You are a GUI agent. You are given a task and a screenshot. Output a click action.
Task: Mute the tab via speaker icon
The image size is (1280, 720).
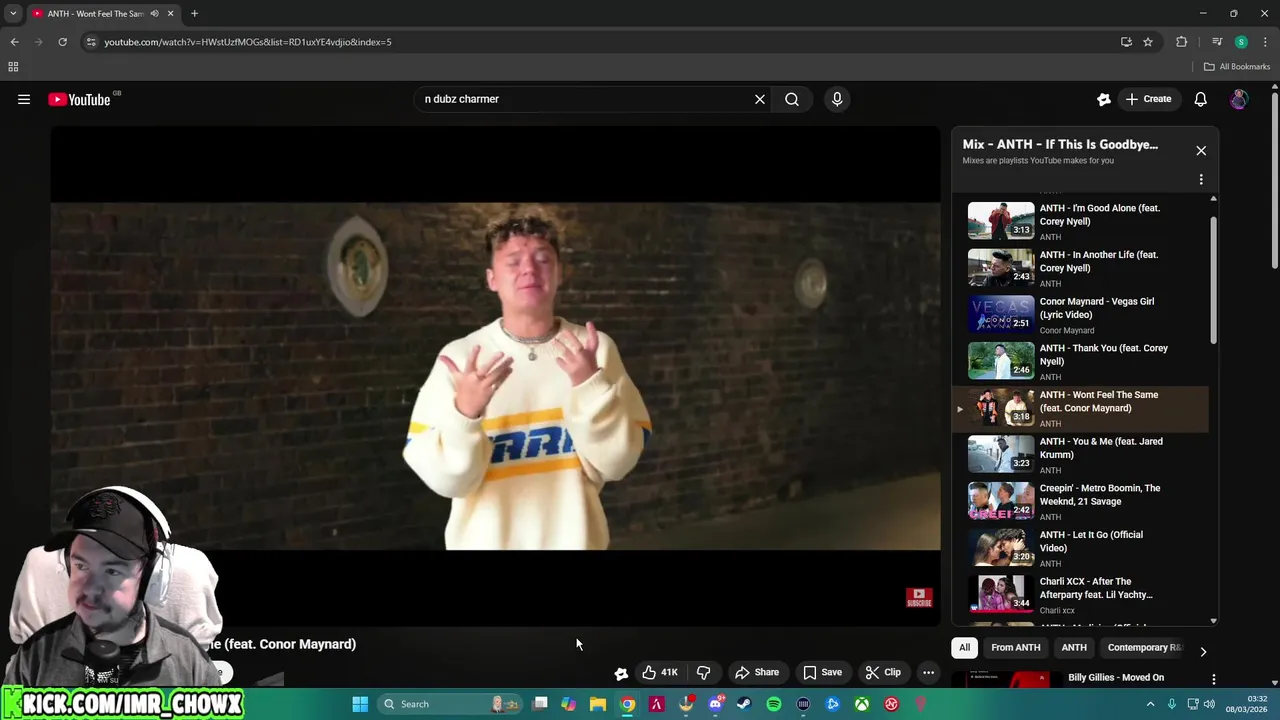point(154,13)
